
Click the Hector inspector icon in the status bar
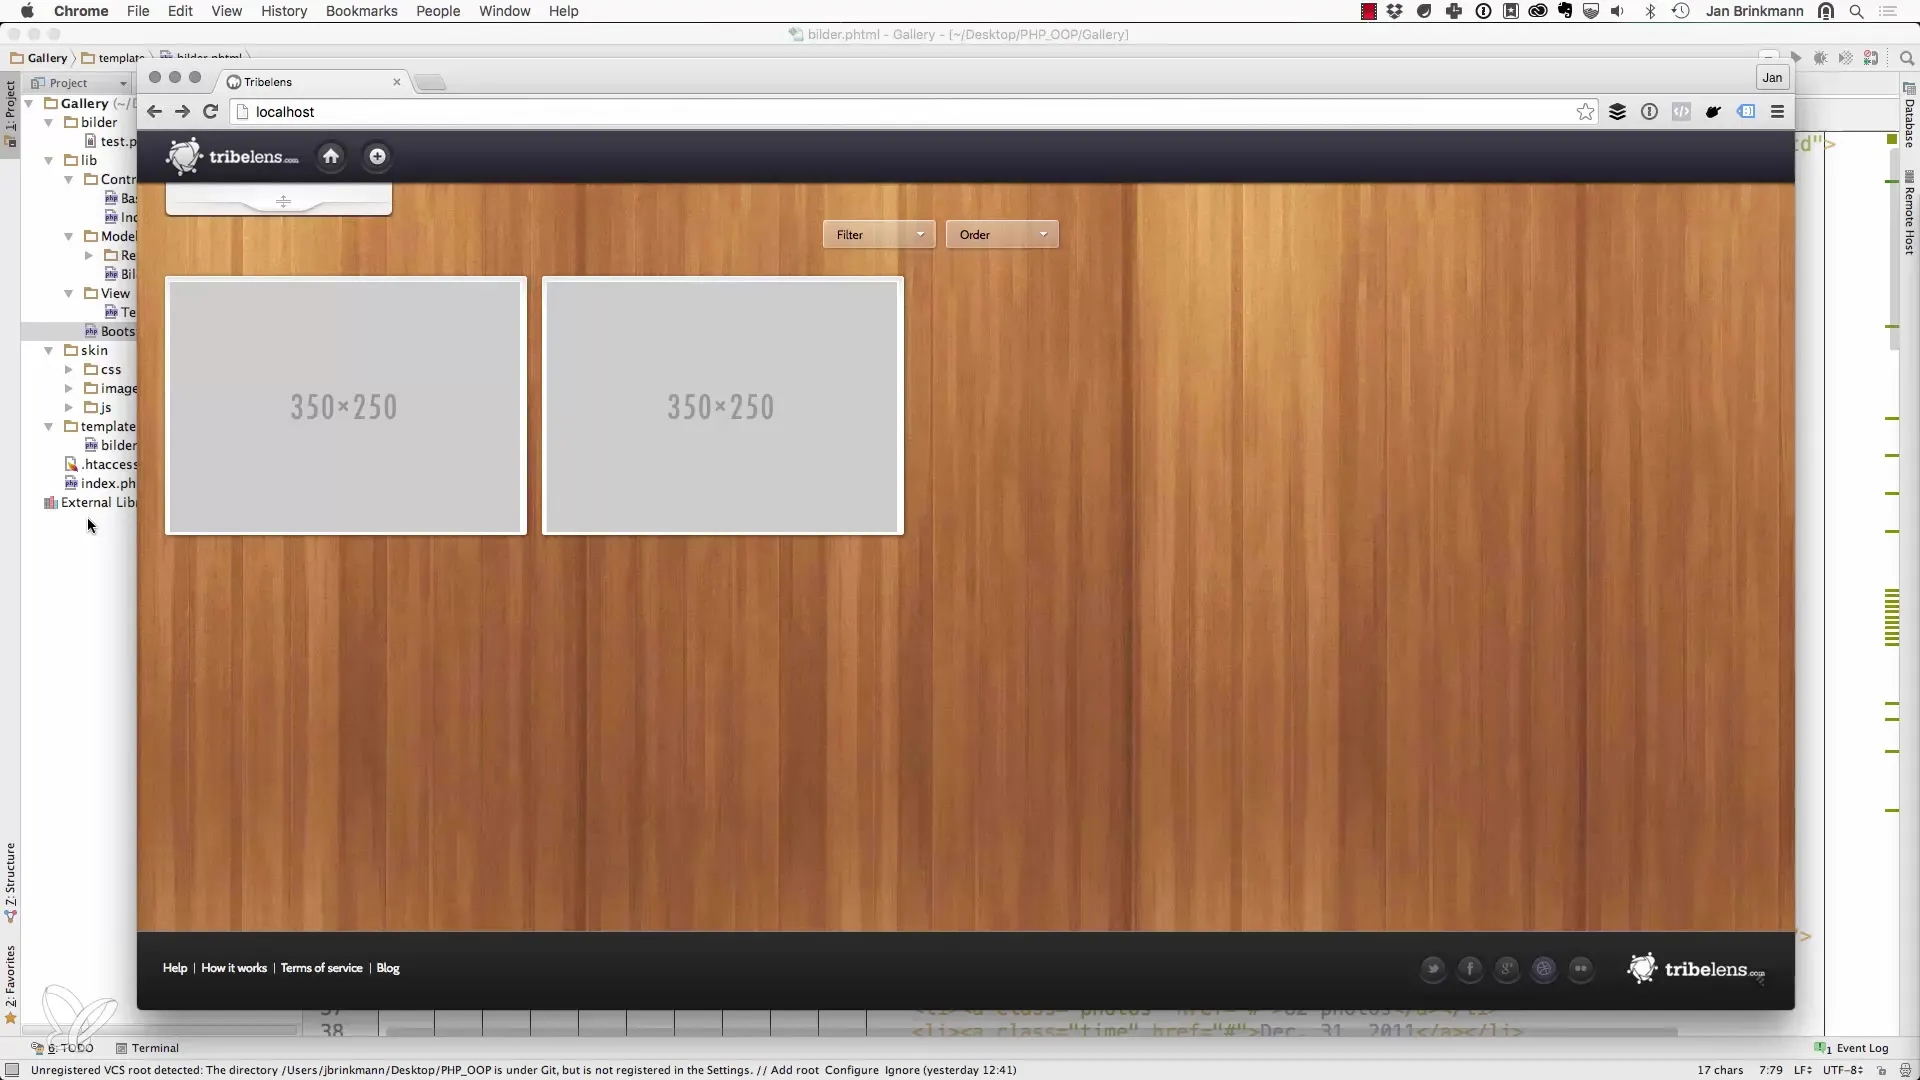coord(1905,1070)
